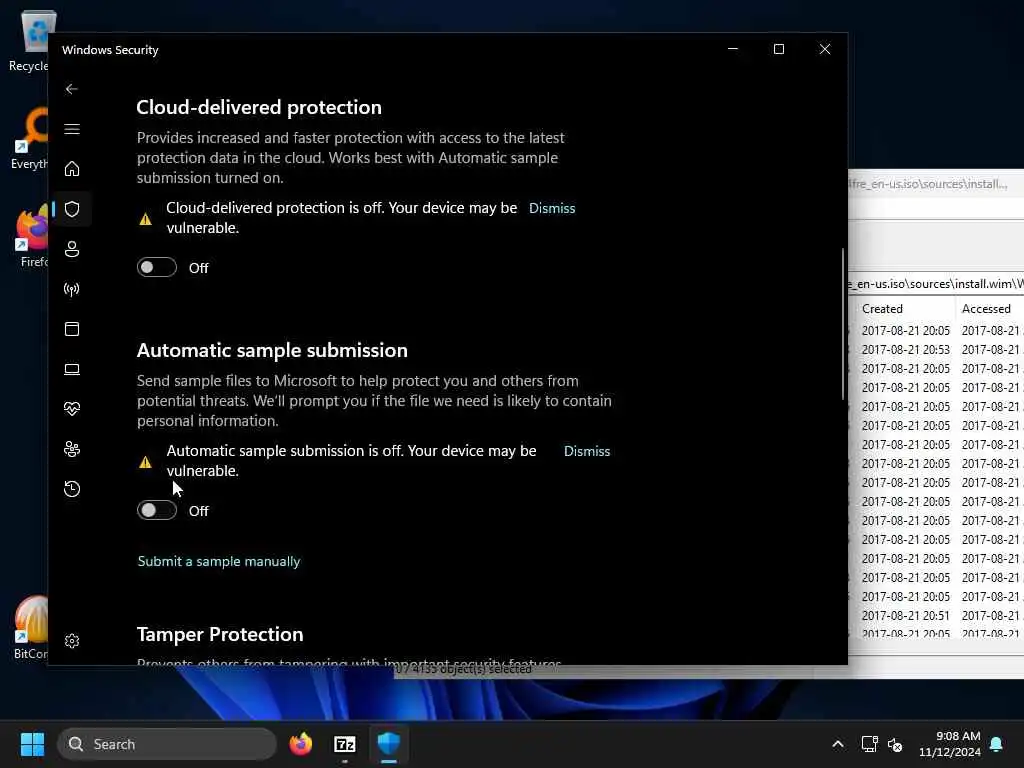Image resolution: width=1024 pixels, height=768 pixels.
Task: Open Device security laptop icon
Action: pos(72,370)
